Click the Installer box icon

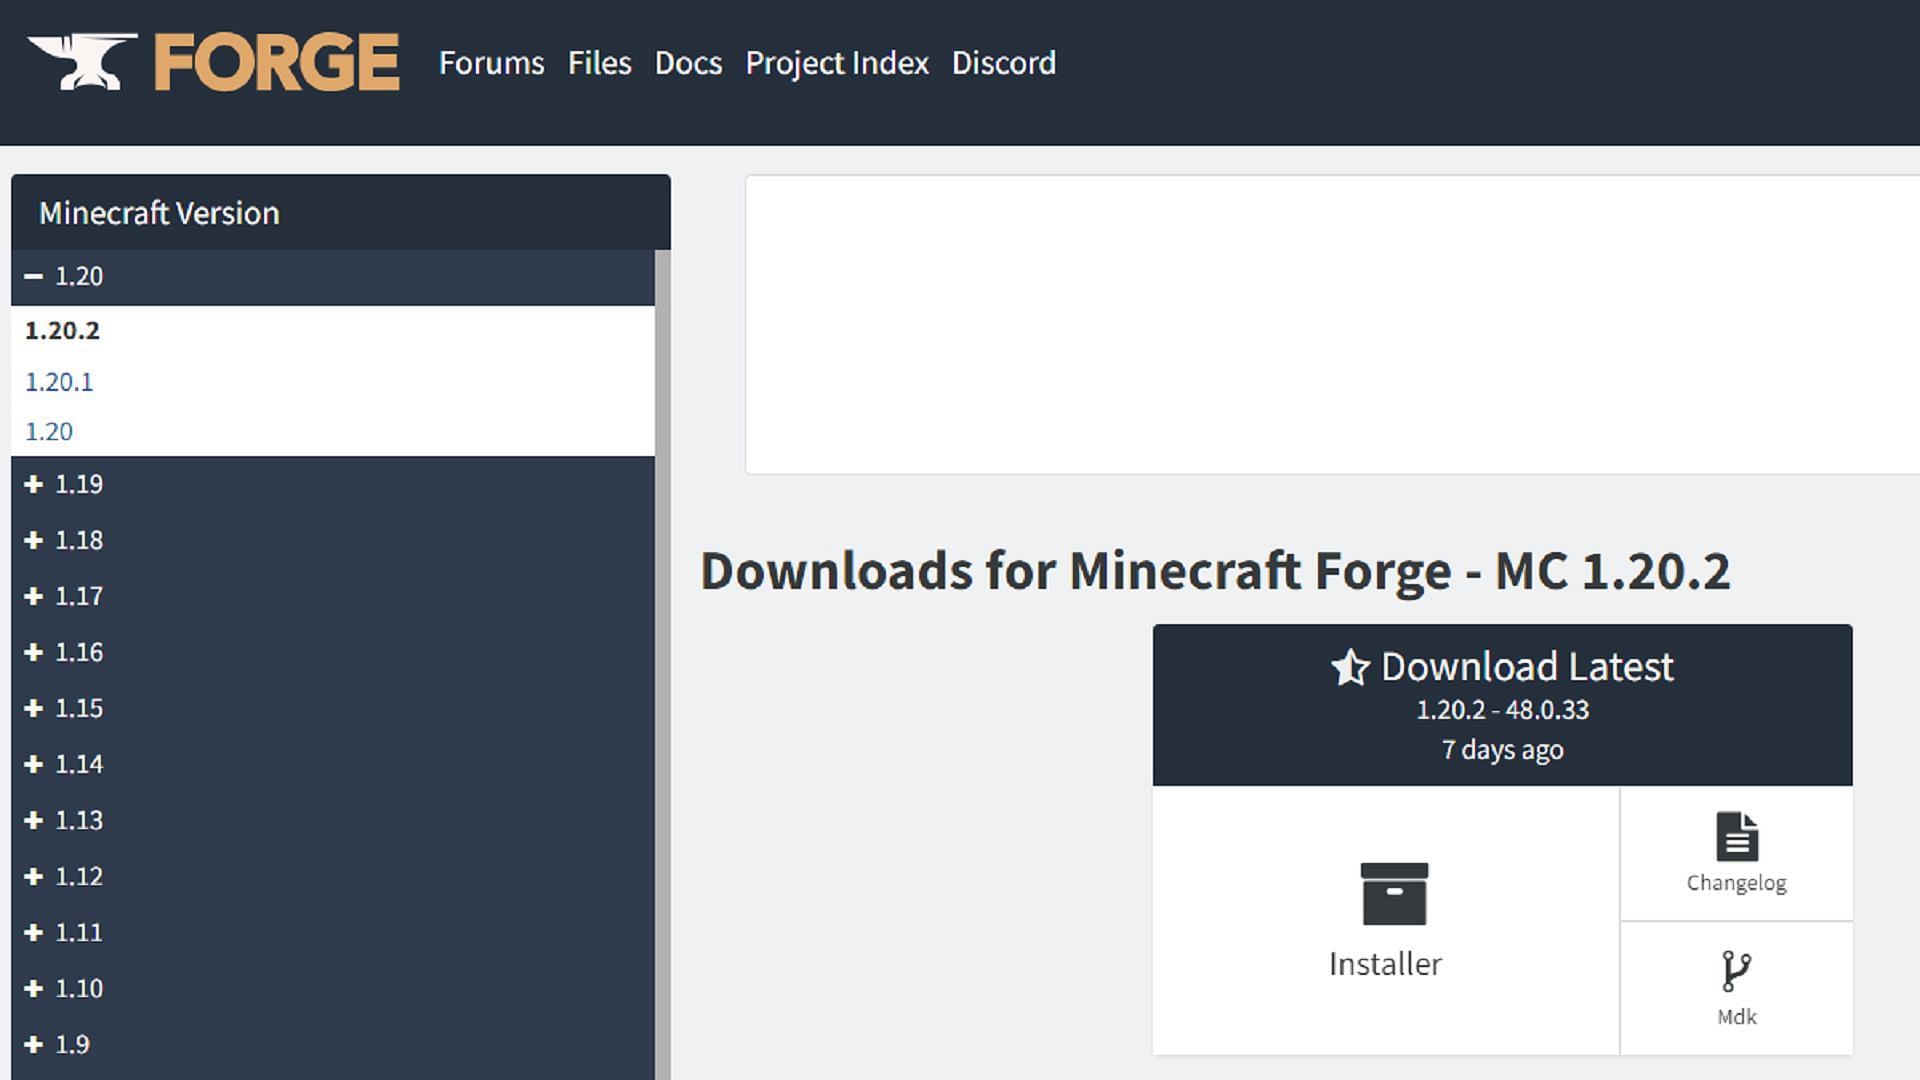(x=1394, y=894)
